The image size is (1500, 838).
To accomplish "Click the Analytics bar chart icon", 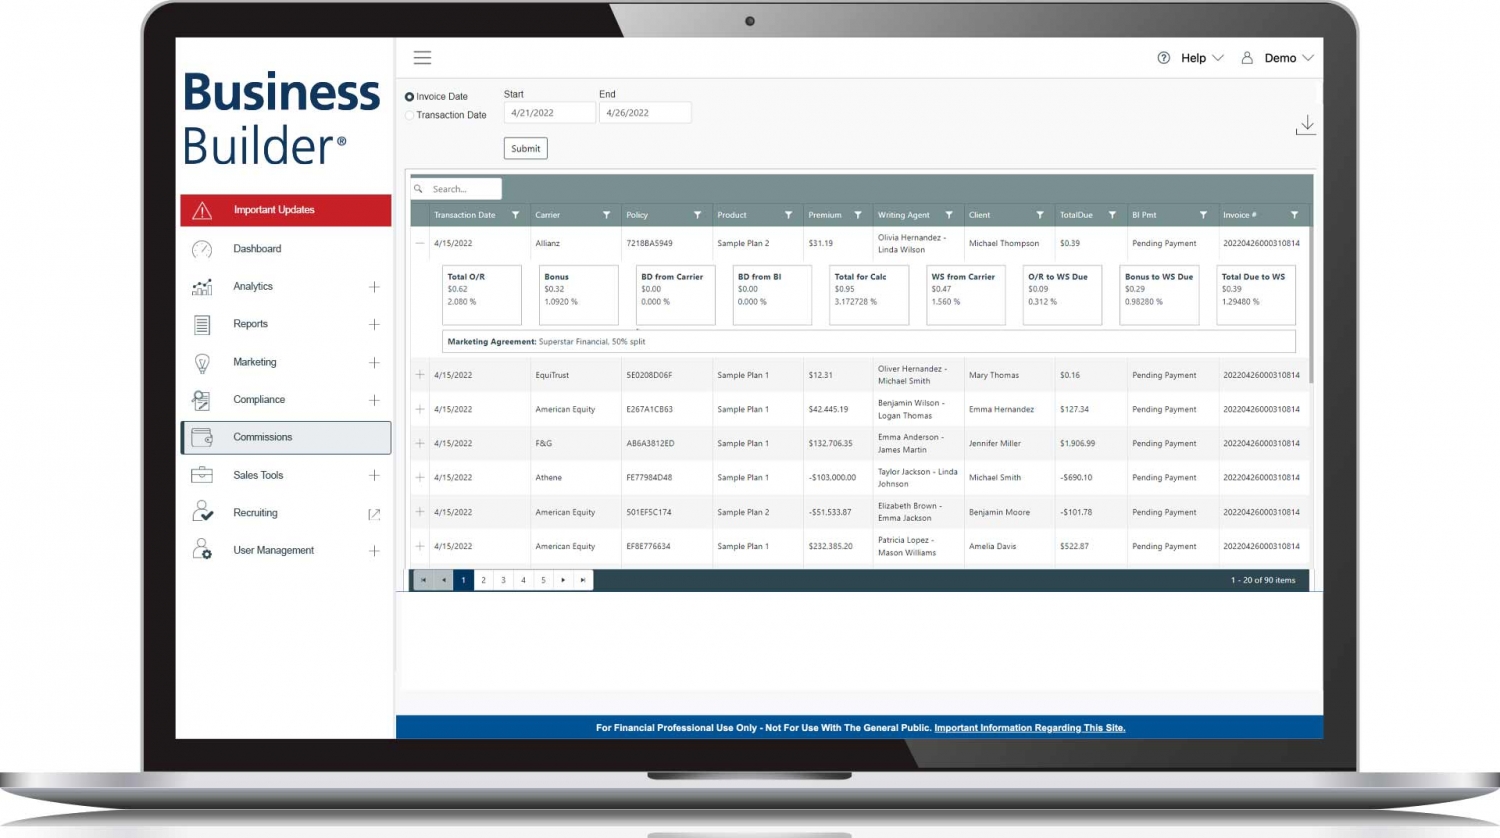I will (201, 286).
